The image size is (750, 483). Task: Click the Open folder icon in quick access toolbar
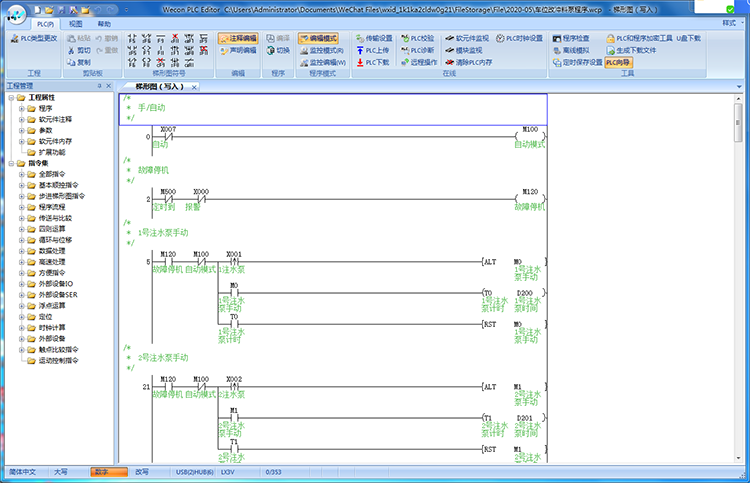(49, 10)
